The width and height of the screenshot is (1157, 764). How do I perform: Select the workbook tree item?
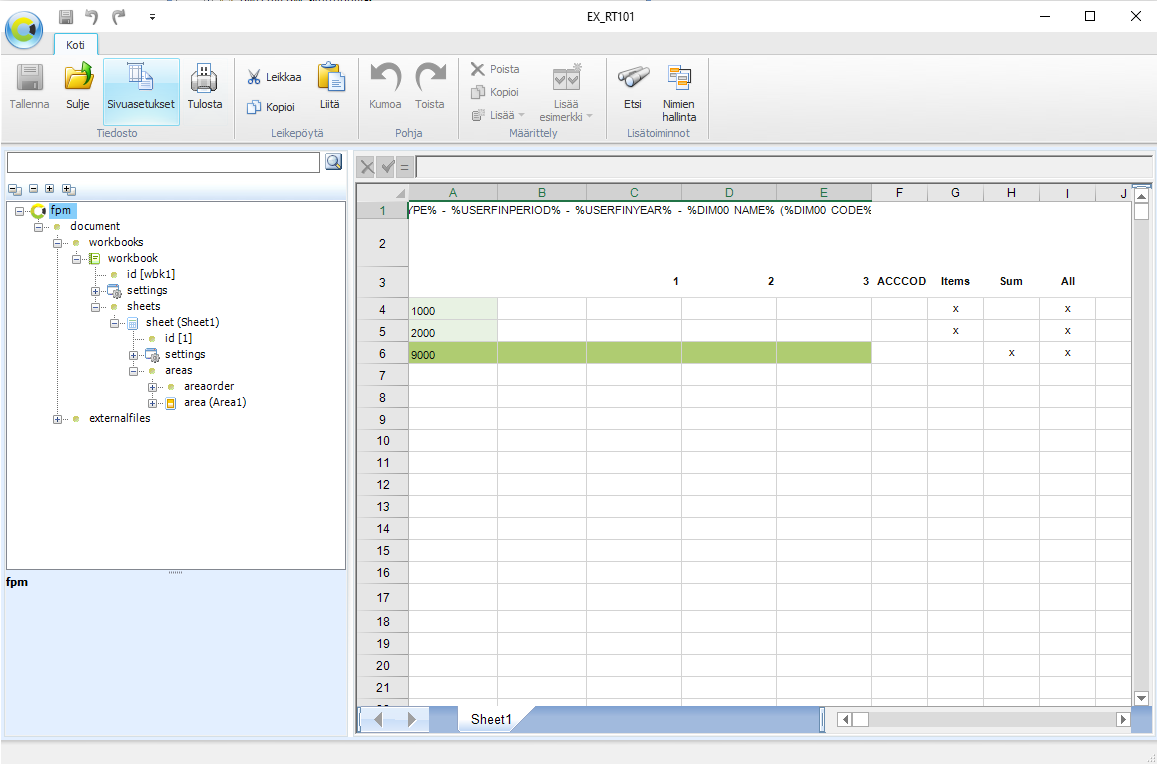pyautogui.click(x=133, y=258)
